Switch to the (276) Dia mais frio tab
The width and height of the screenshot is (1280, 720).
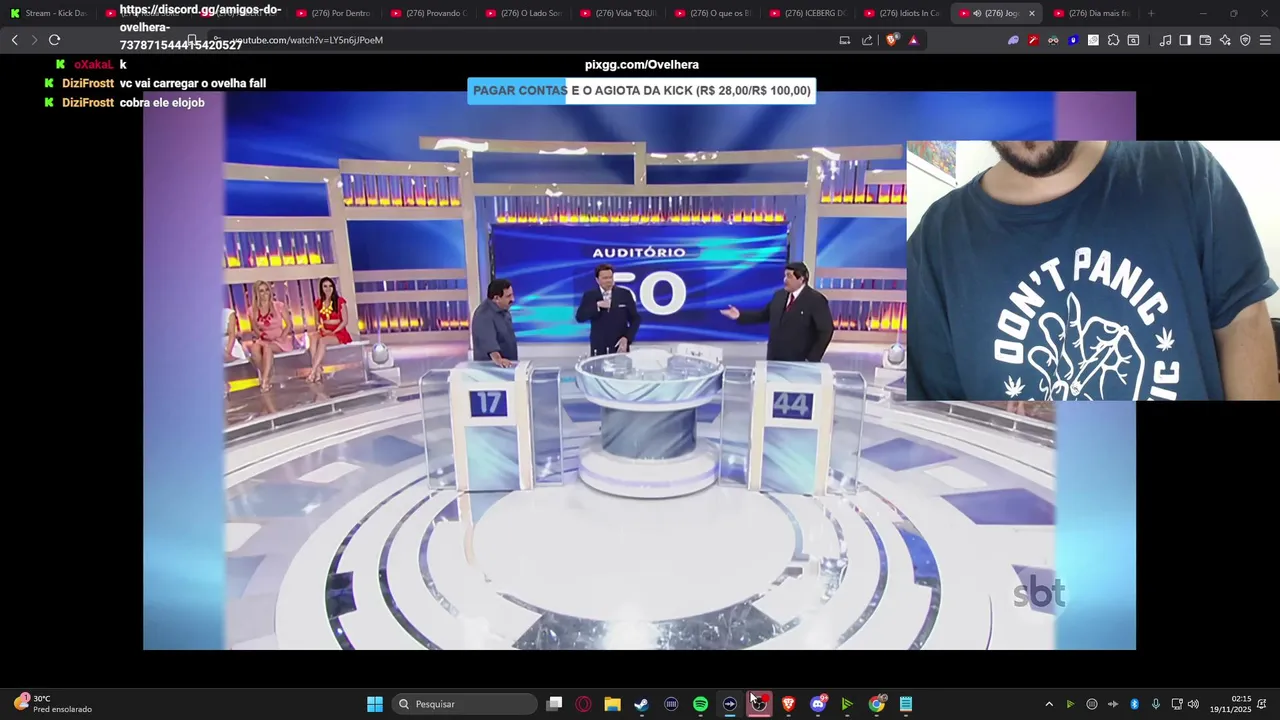click(1092, 13)
